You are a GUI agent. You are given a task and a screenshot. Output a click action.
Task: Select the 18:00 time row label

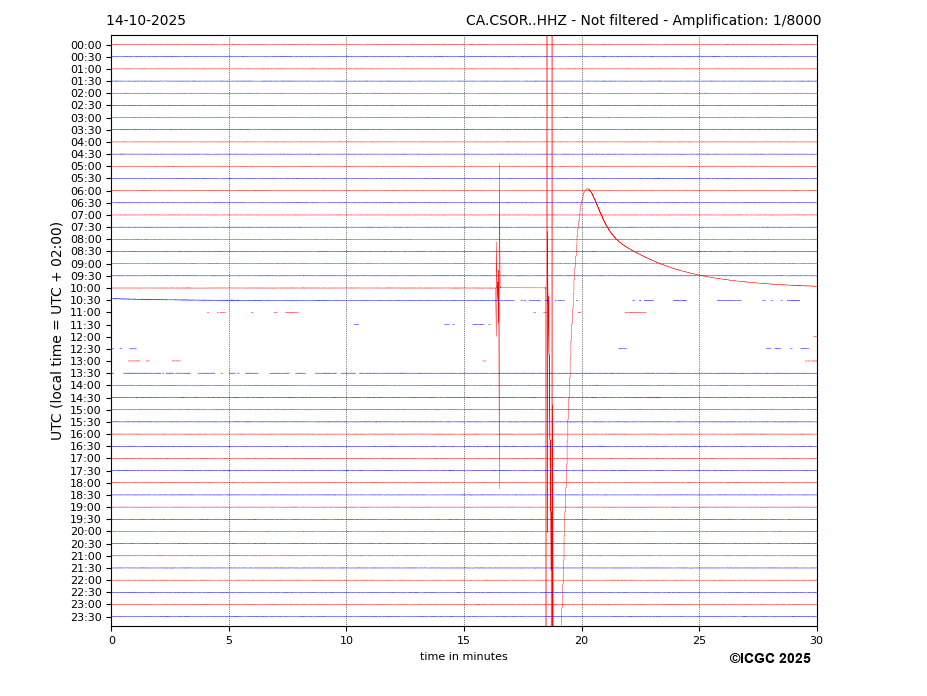pos(86,483)
